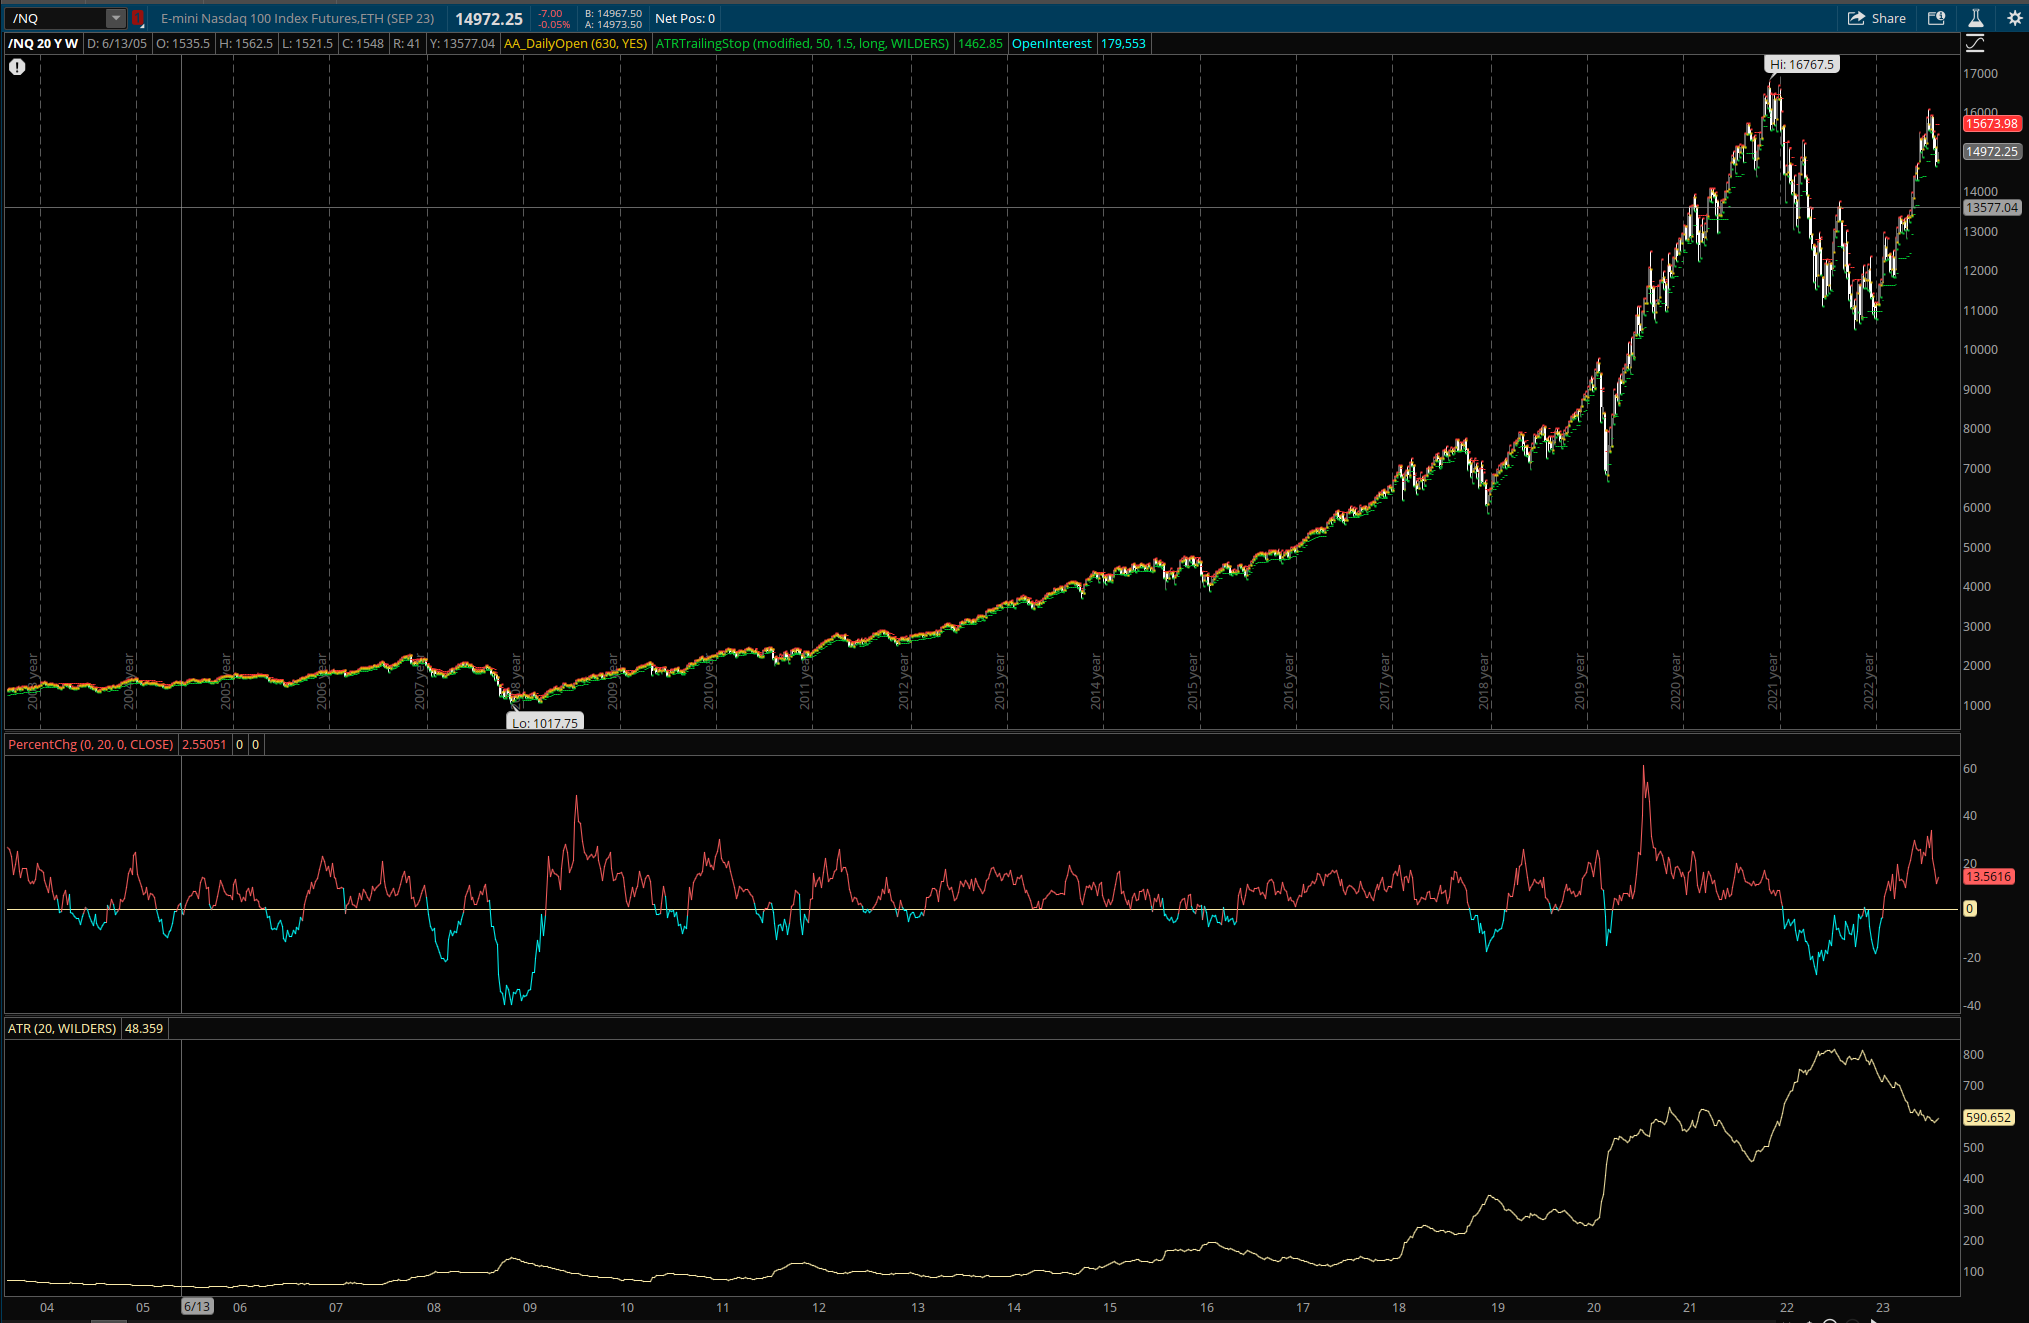The image size is (2029, 1323).
Task: Click the ATR (20, WILDERS) study title
Action: [62, 1028]
